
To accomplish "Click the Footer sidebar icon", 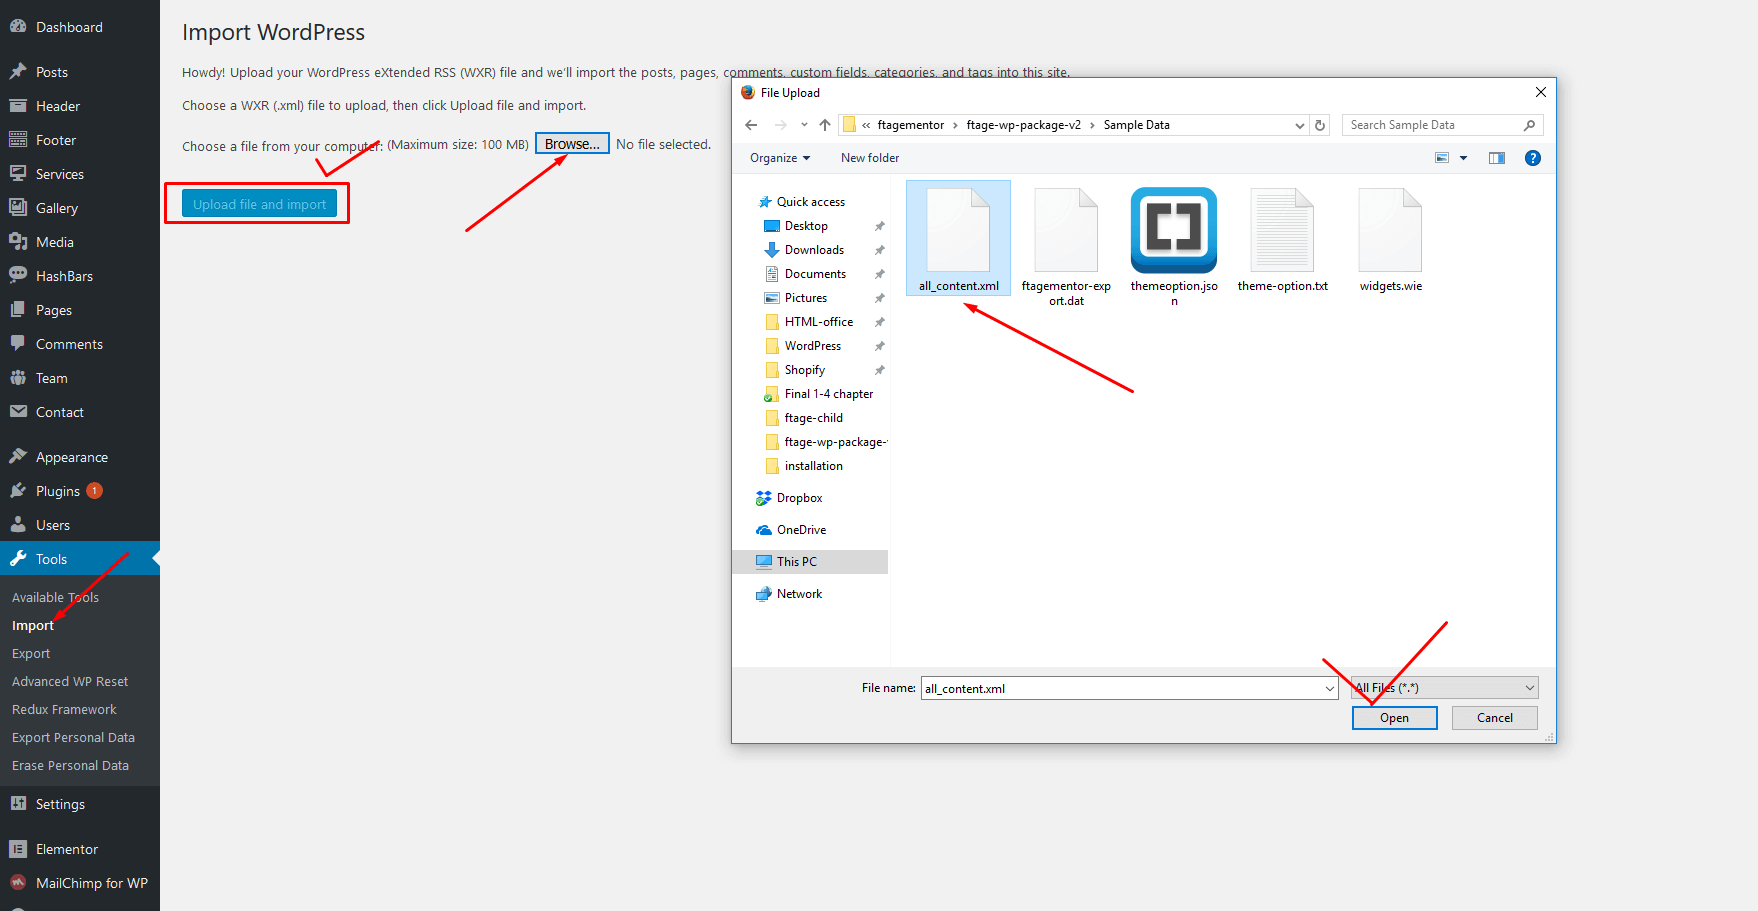I will point(18,140).
